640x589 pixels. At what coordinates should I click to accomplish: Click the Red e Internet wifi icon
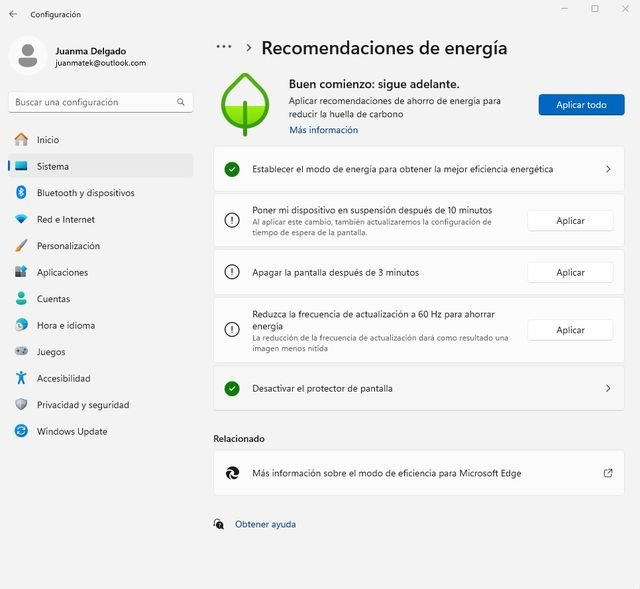point(20,219)
